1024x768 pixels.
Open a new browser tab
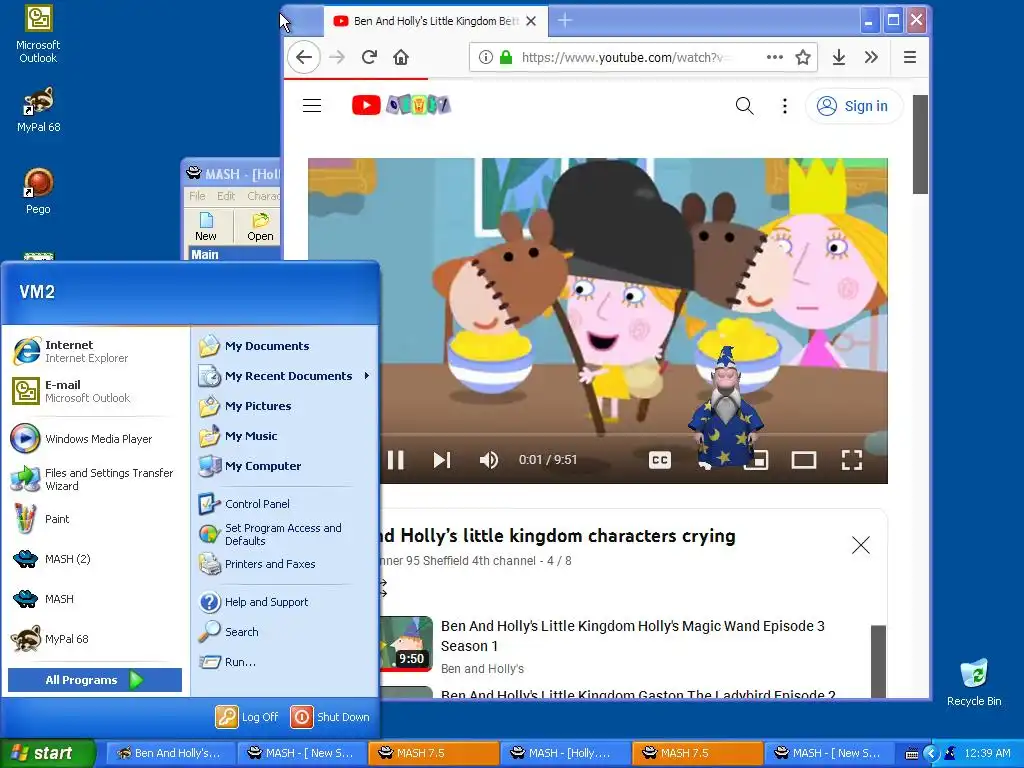(x=565, y=21)
